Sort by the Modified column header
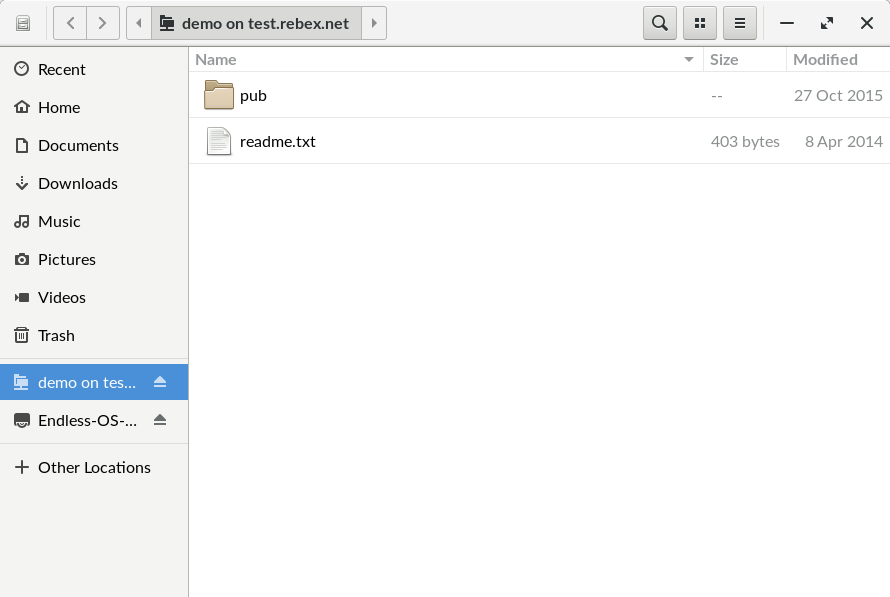The width and height of the screenshot is (890, 597). click(838, 60)
